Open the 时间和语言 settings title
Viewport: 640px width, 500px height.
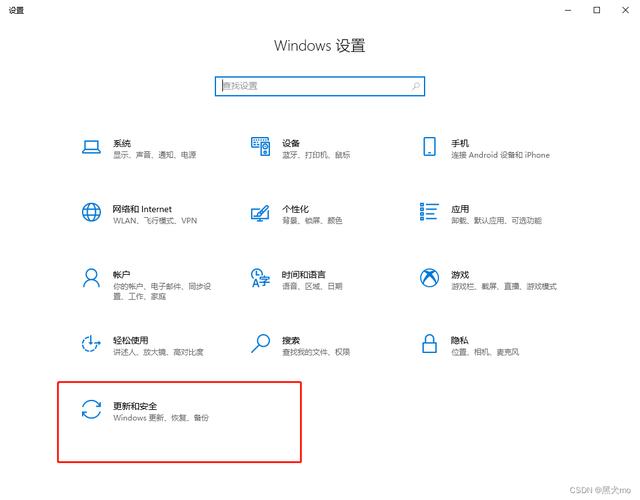tap(304, 275)
